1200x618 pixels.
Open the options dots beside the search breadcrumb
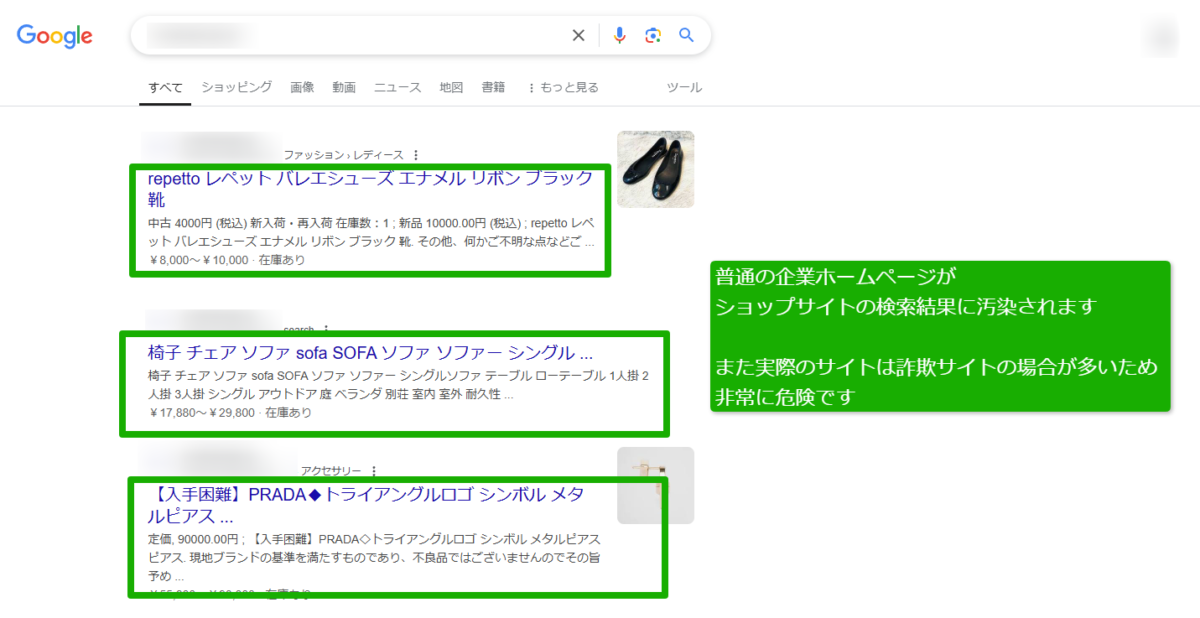(x=326, y=329)
